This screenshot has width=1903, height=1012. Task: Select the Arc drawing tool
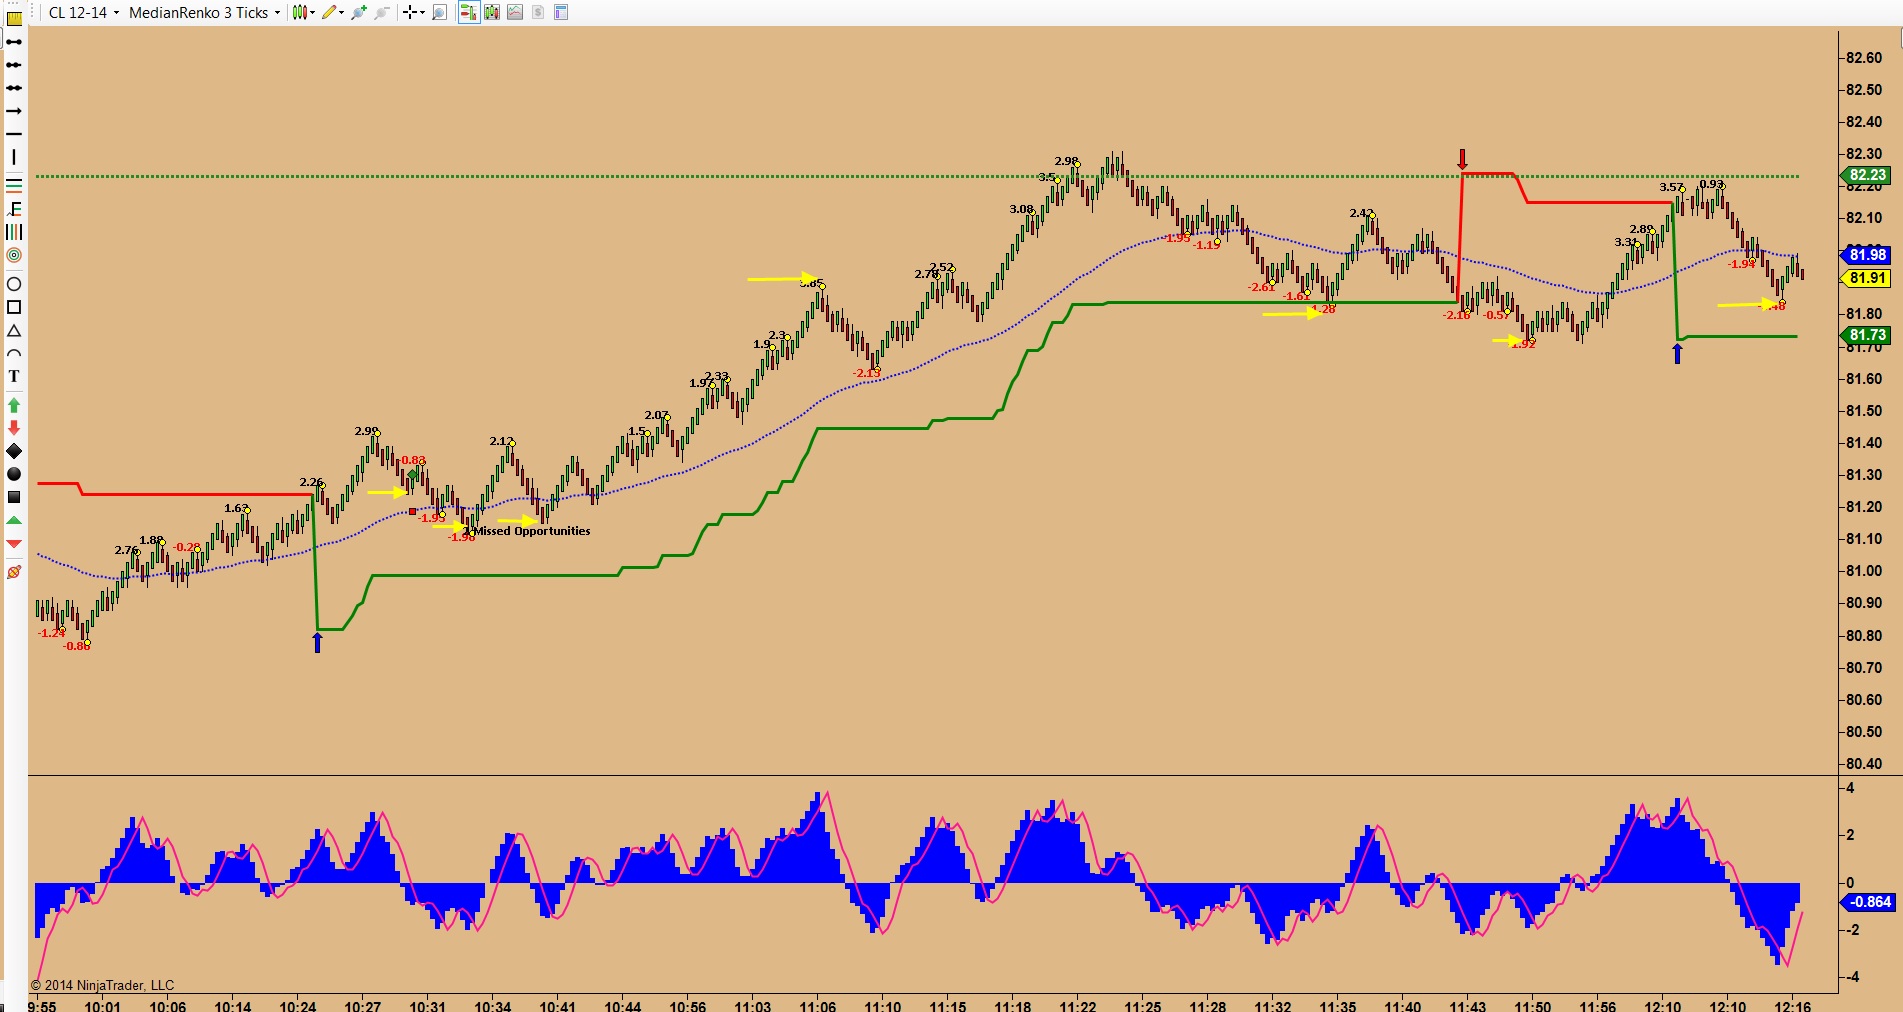pos(14,353)
